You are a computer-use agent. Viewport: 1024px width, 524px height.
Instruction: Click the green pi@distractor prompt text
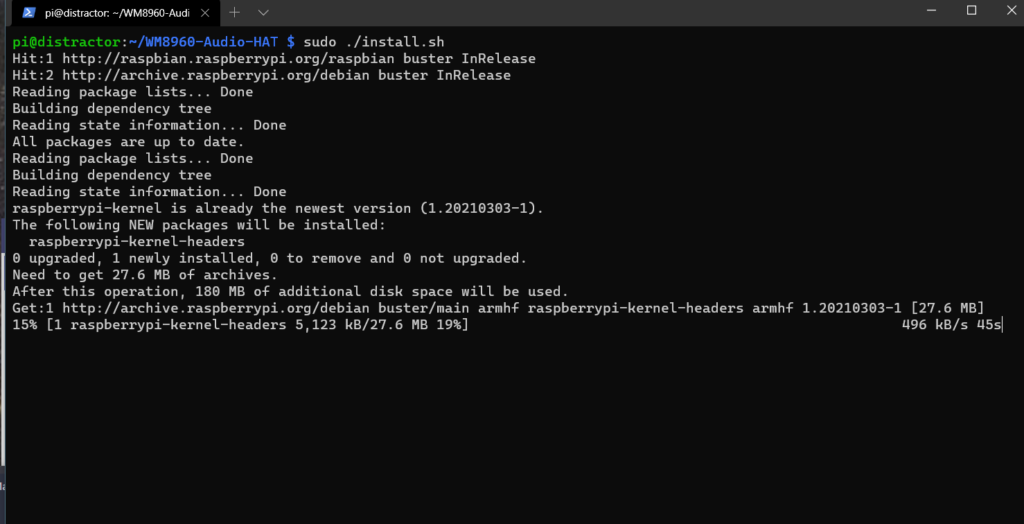(x=67, y=42)
